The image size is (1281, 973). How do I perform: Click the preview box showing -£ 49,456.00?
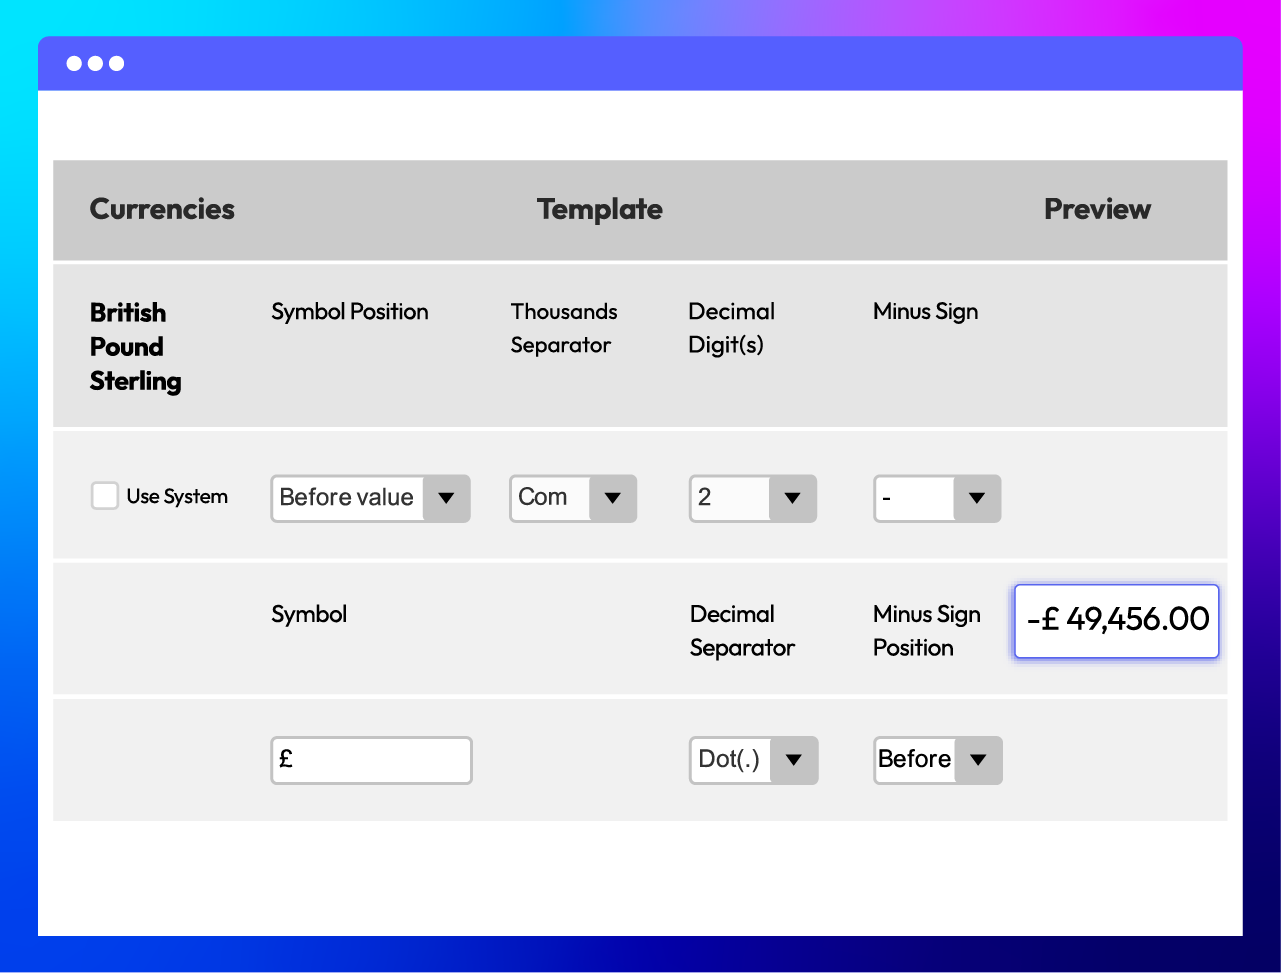[1115, 621]
